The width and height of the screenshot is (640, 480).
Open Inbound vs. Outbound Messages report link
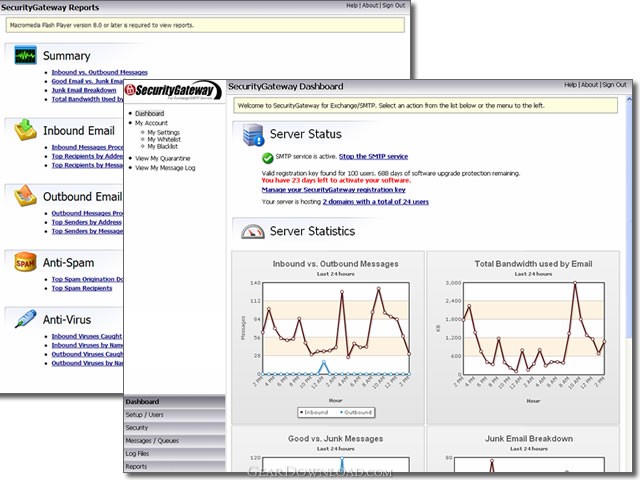99,72
